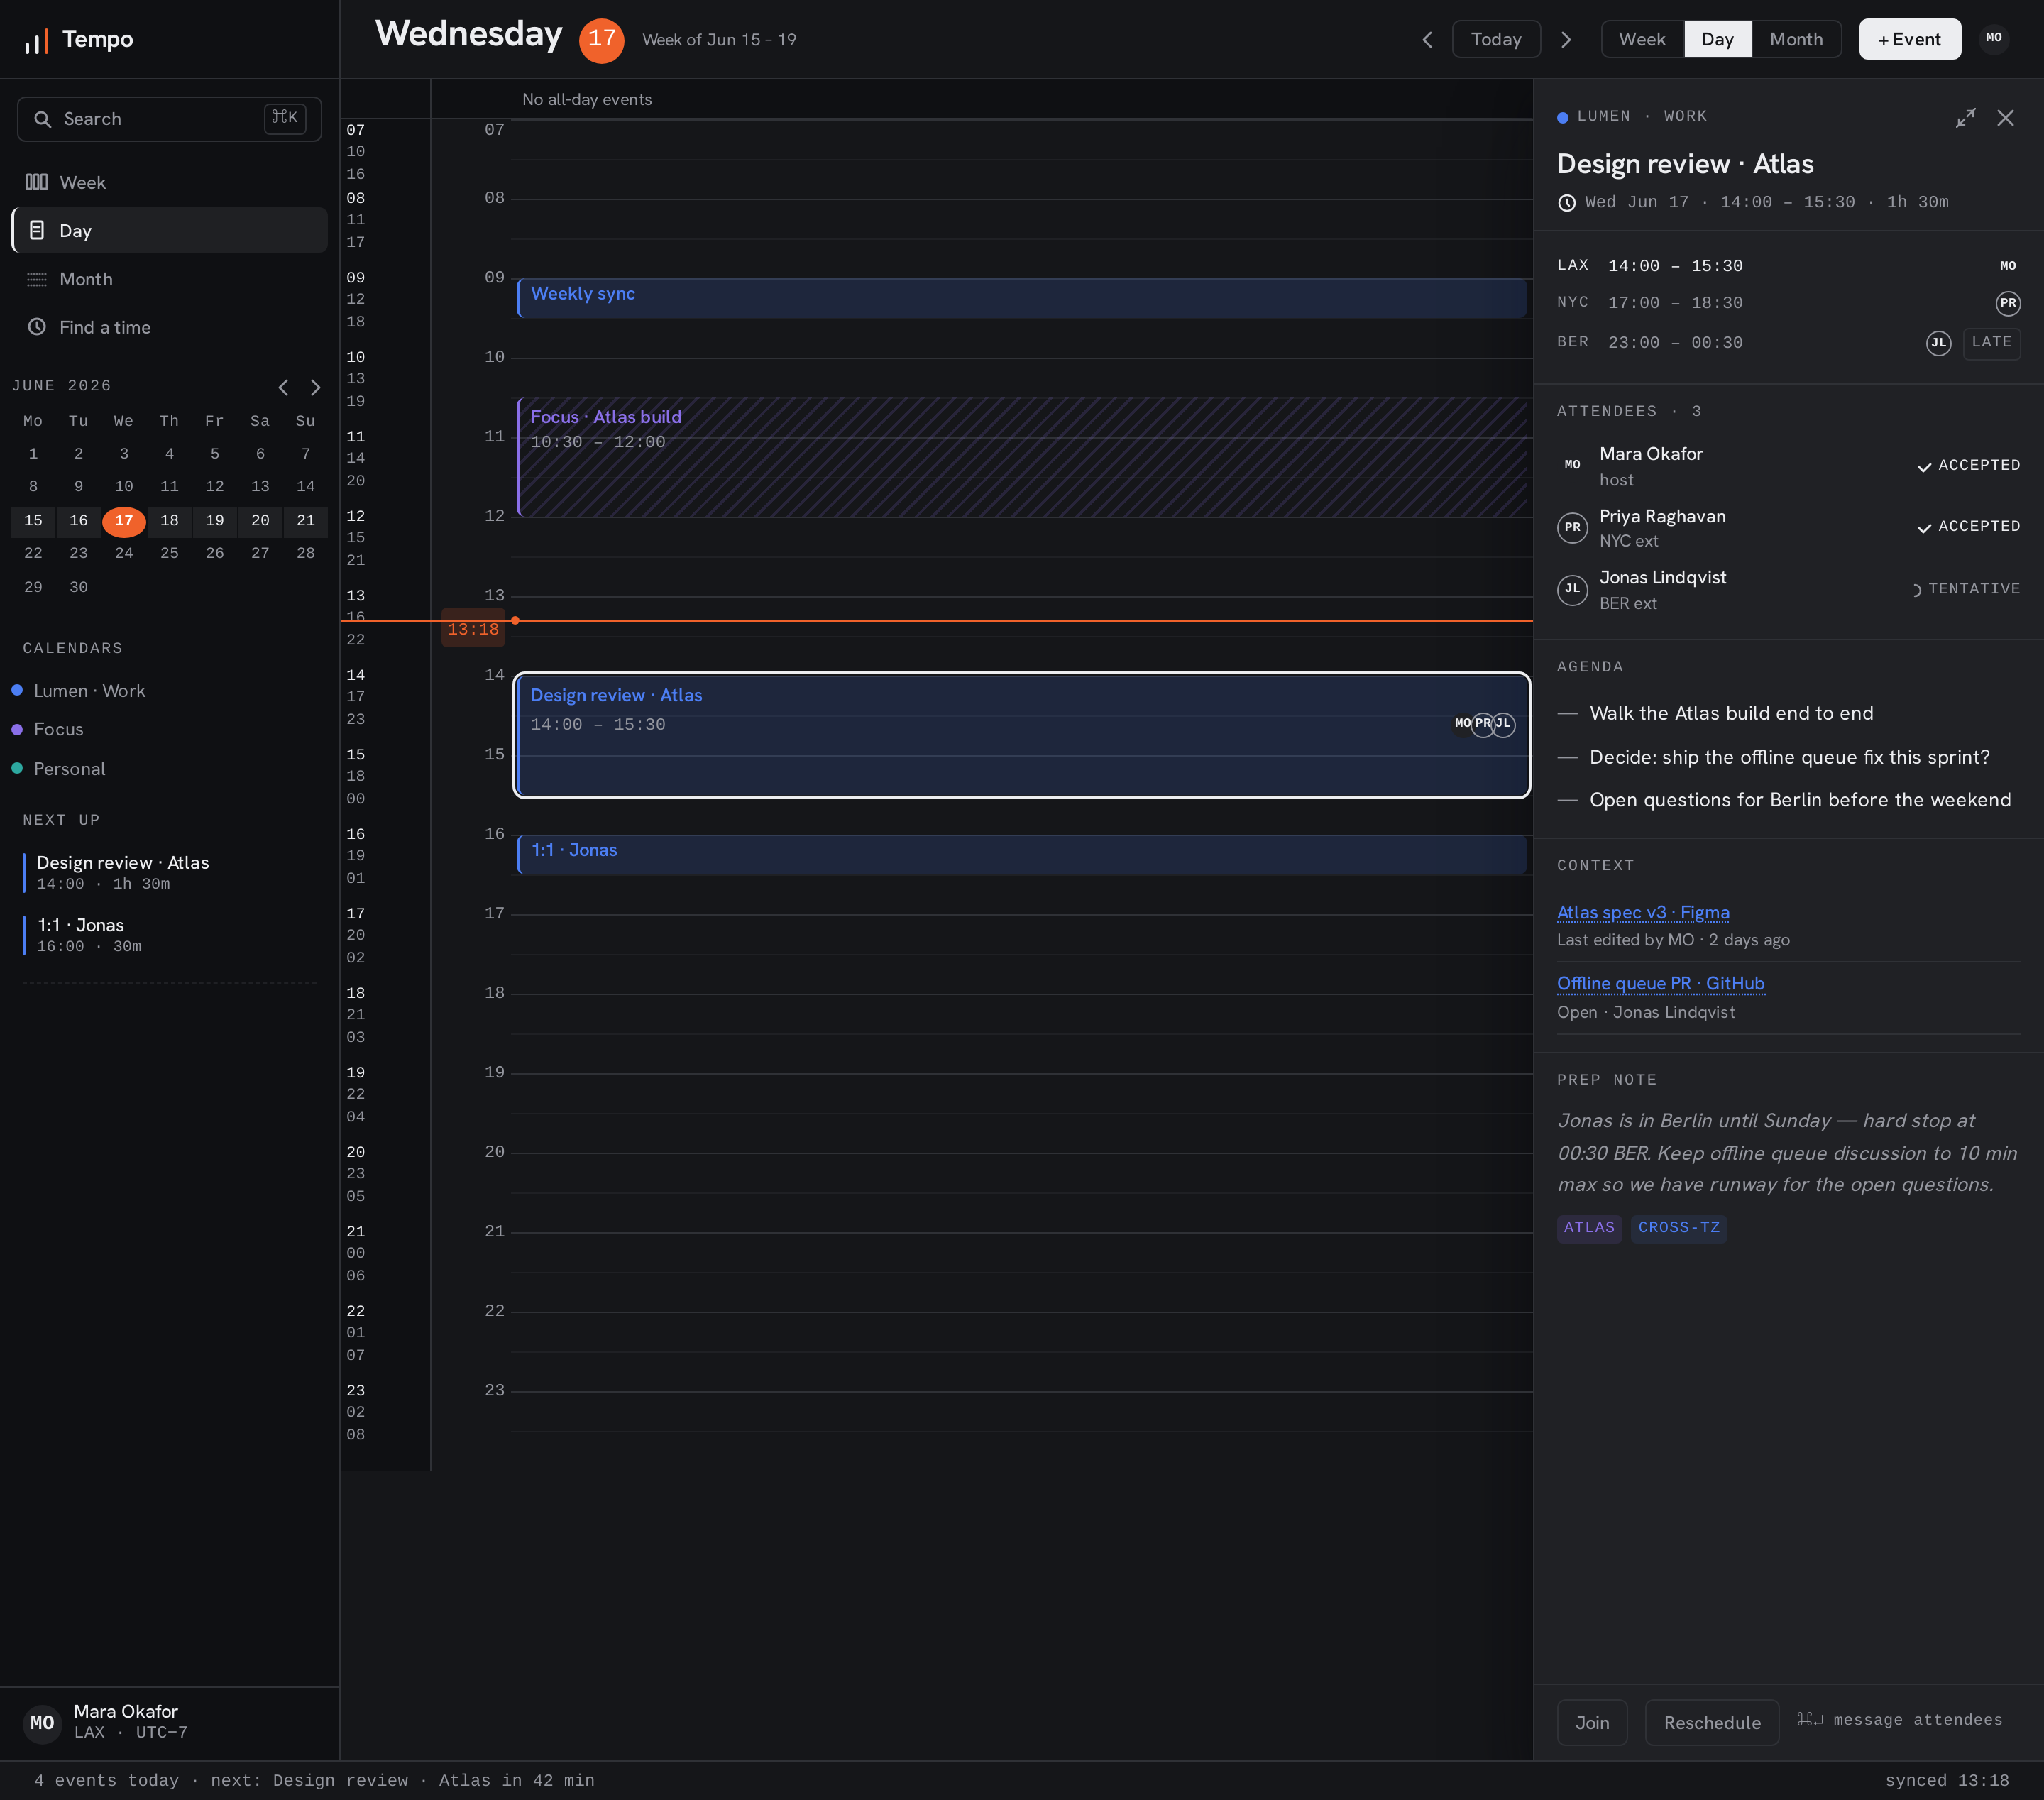Open Month view from sidebar
2044x1800 pixels.
[169, 279]
